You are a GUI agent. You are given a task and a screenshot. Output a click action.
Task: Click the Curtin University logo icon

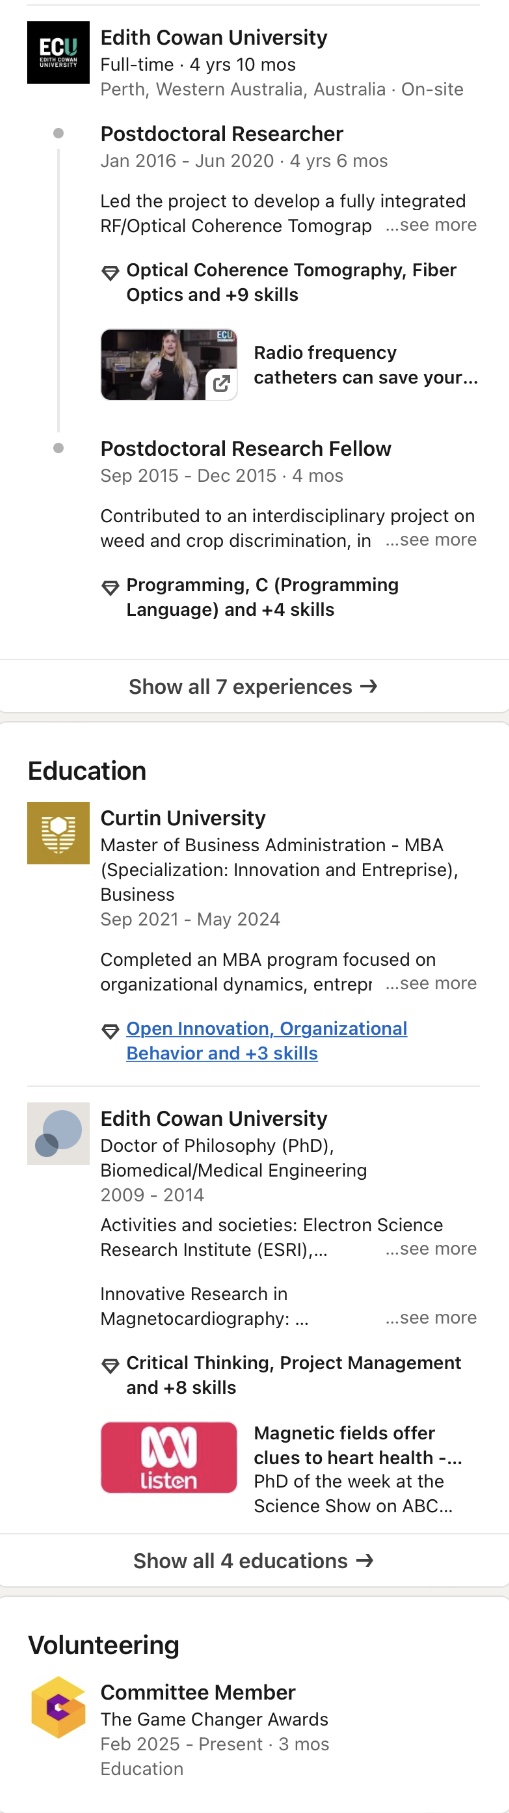tap(58, 832)
